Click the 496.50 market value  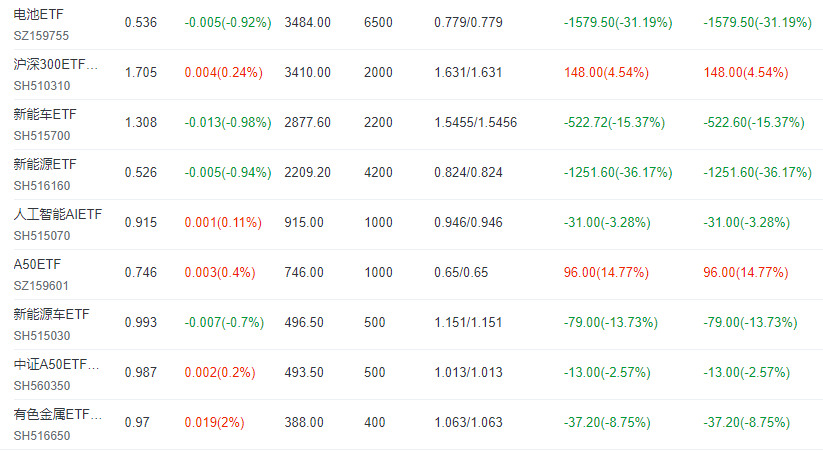point(304,322)
